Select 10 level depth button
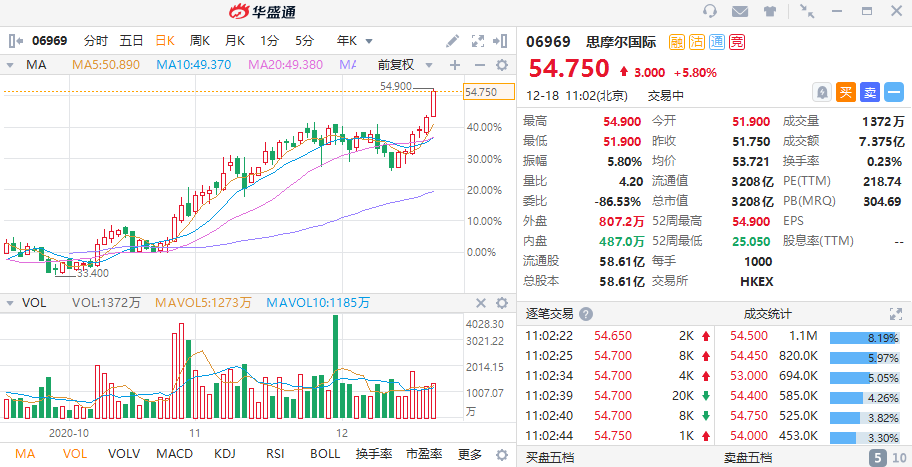912x467 pixels. 899,457
